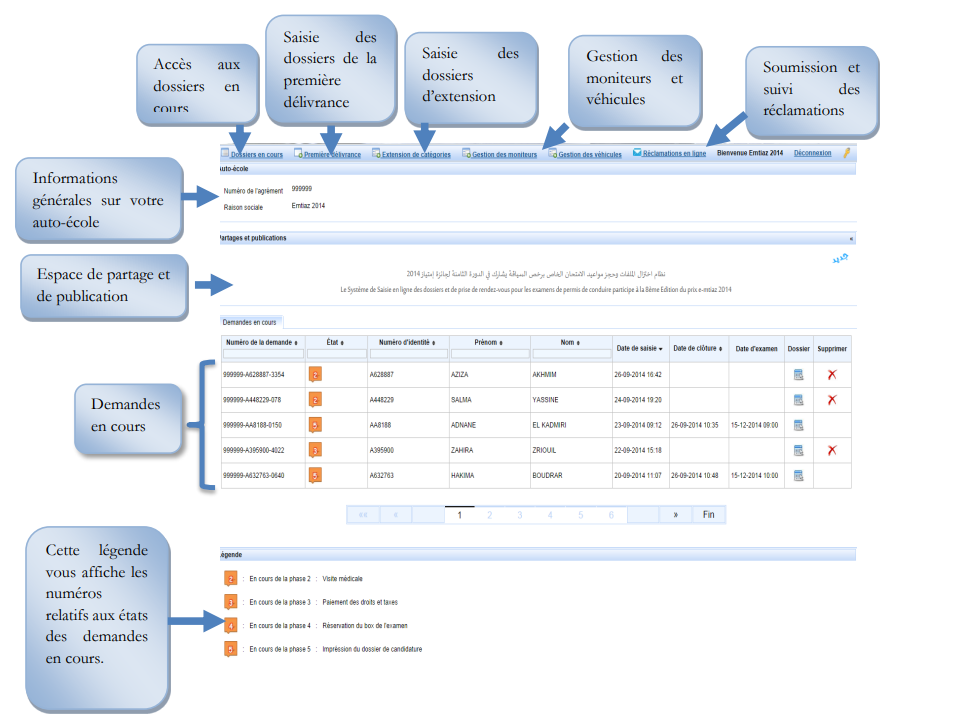The width and height of the screenshot is (960, 728).
Task: Delete request 999999-A448229-078 with red X
Action: pos(832,400)
